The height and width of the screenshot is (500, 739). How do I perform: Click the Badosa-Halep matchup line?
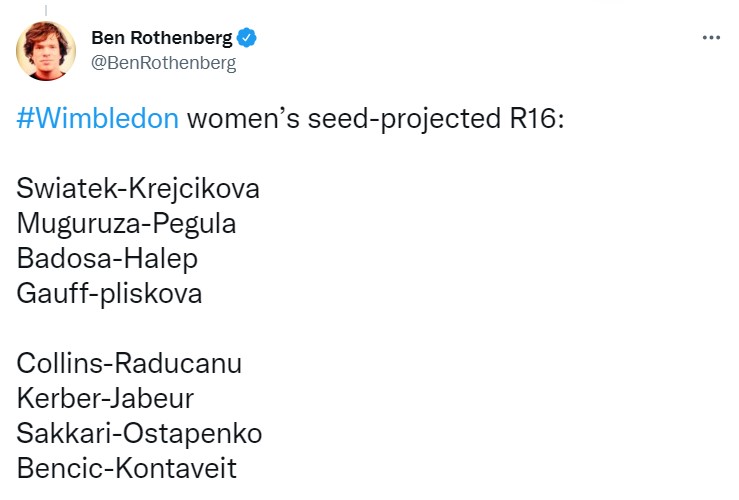tap(108, 259)
